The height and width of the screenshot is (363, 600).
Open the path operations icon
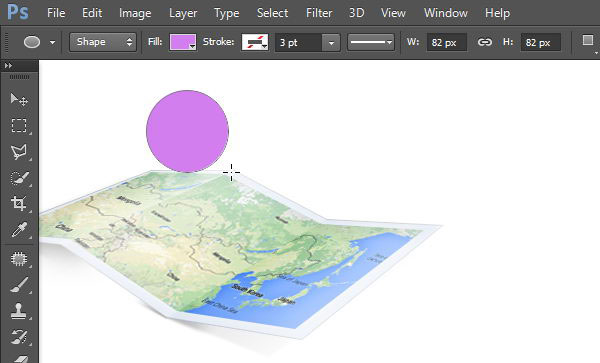pos(588,41)
